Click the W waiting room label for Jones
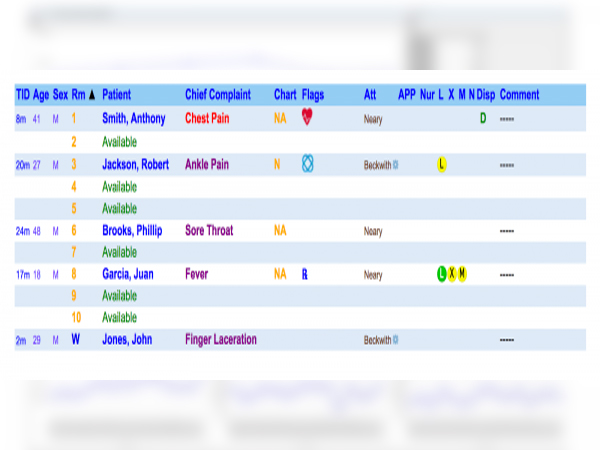 click(76, 339)
